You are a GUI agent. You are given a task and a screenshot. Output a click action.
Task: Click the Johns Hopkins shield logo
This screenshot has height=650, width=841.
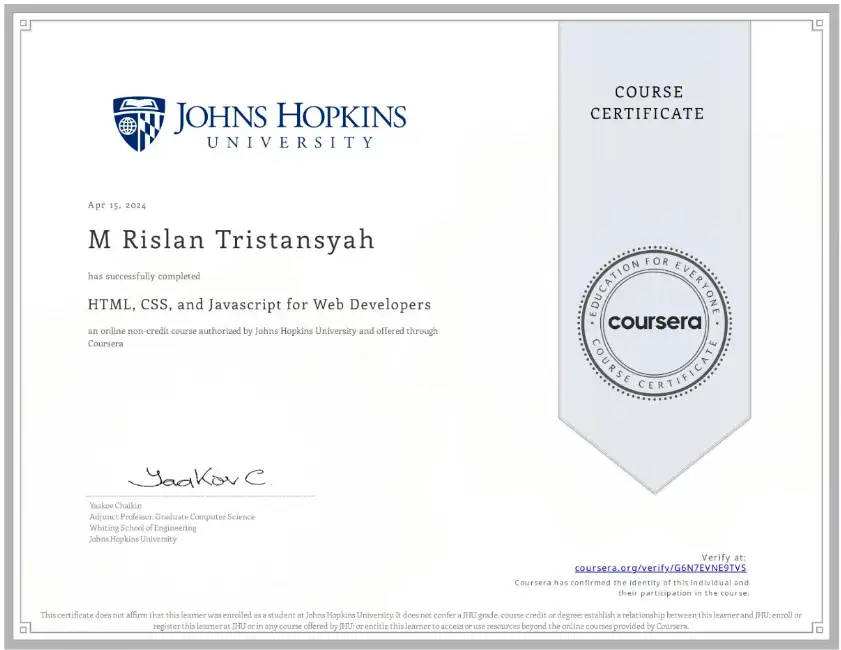click(138, 124)
